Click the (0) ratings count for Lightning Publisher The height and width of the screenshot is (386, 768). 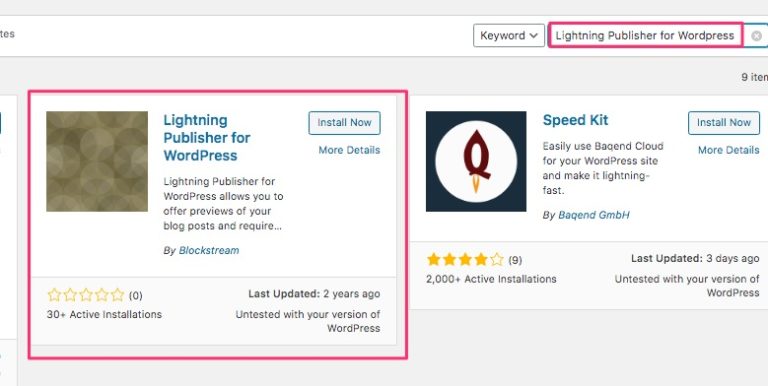[x=136, y=295]
